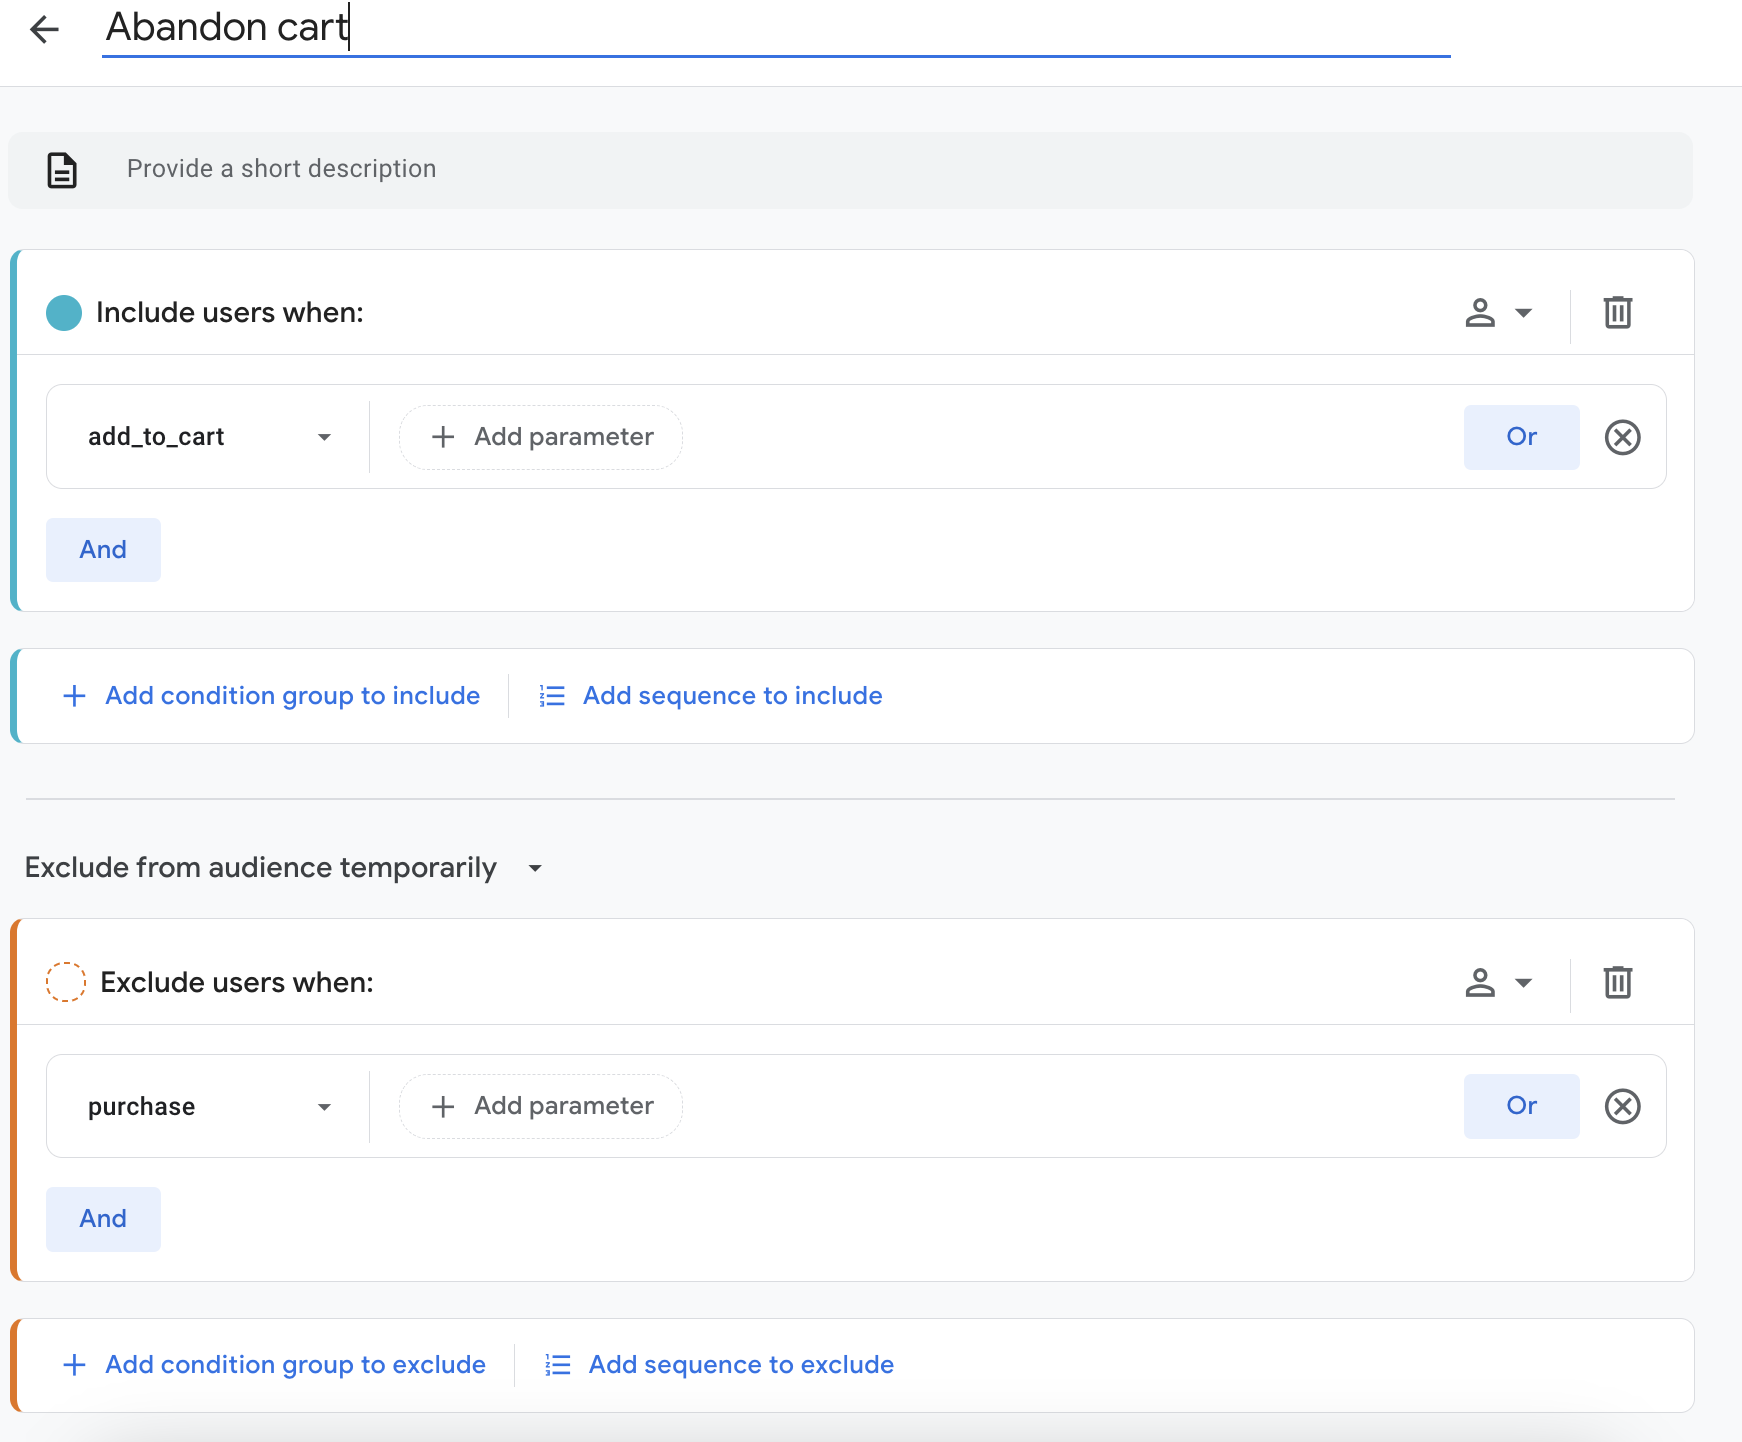Remove the purchase condition
This screenshot has width=1742, height=1442.
click(x=1622, y=1106)
